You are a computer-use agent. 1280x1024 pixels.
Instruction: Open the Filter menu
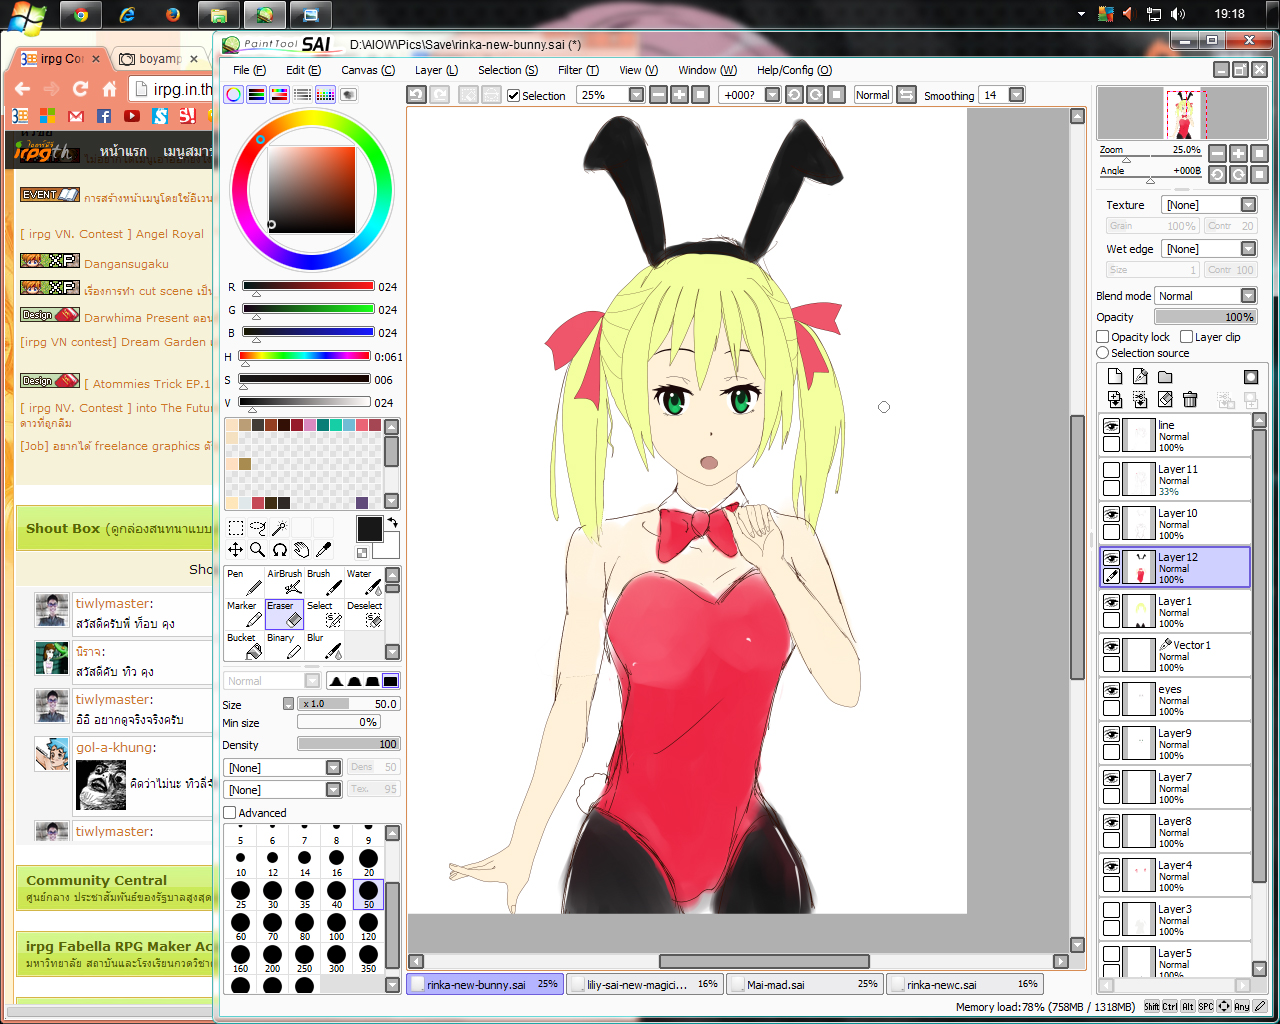point(578,70)
